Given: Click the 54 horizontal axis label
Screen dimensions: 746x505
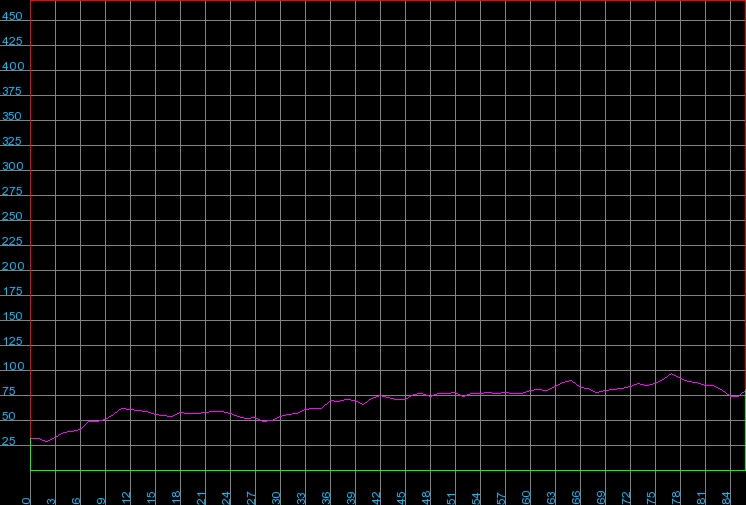Looking at the screenshot, I should (476, 498).
